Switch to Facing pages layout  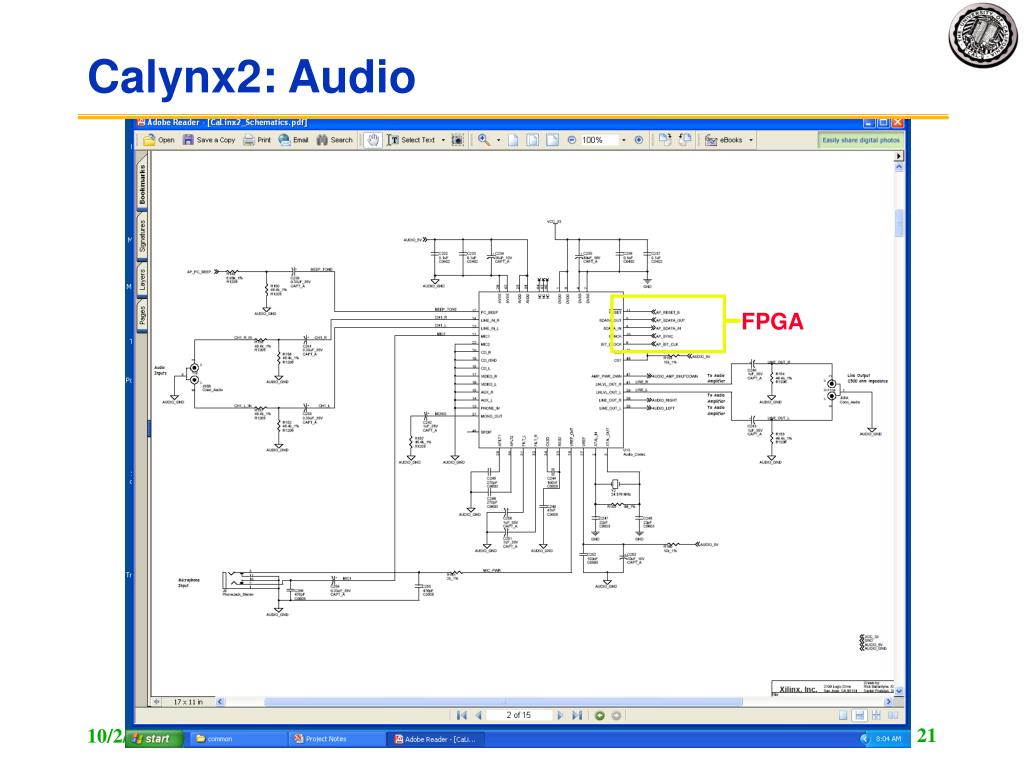click(892, 716)
